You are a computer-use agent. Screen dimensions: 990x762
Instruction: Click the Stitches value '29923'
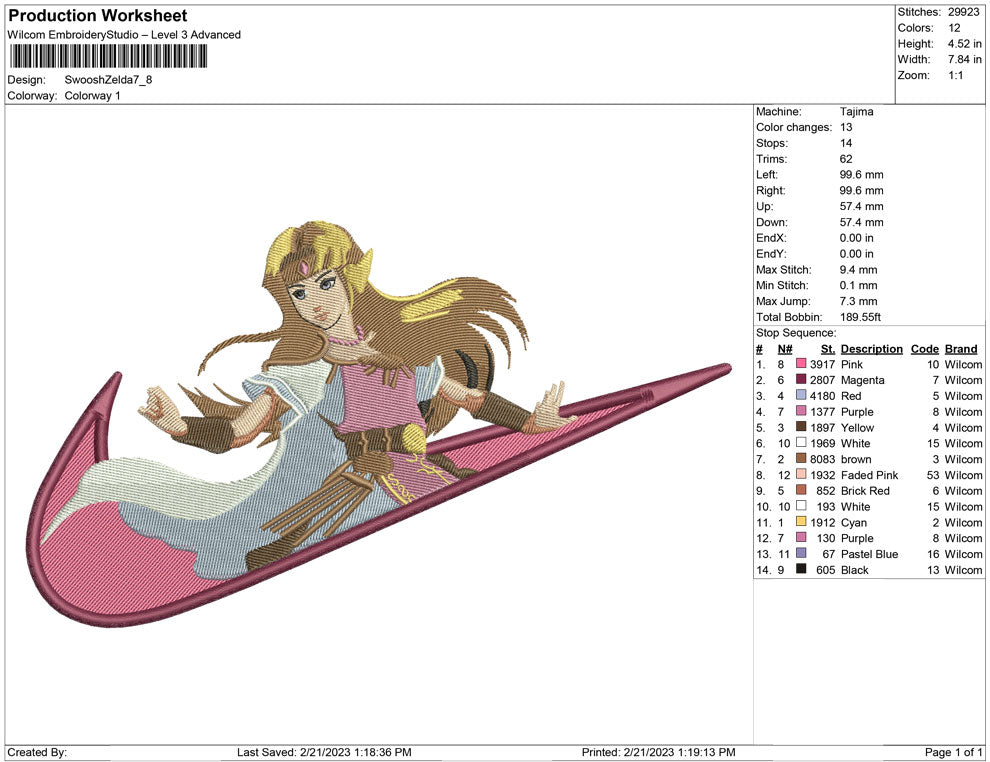point(963,12)
